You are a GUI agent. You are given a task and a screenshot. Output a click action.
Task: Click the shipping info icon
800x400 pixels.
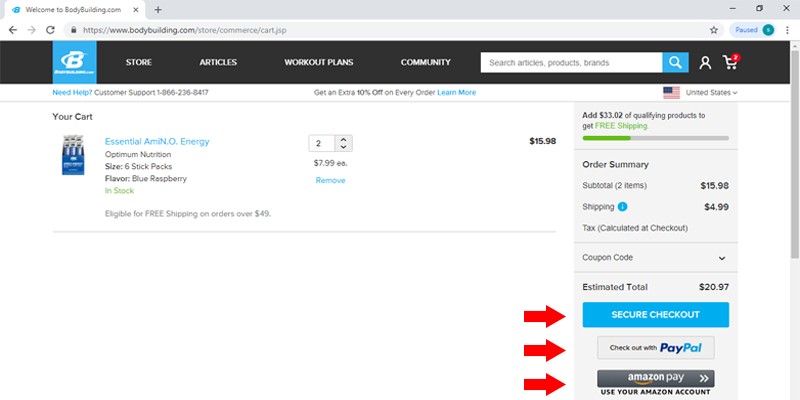tap(623, 207)
